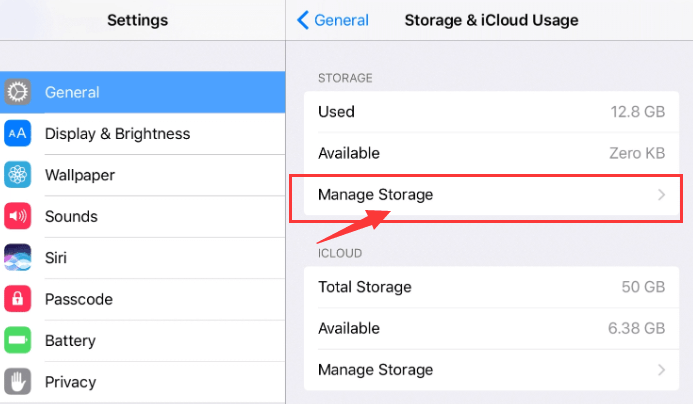
Task: Tap the back chevron arrow in header
Action: [302, 20]
